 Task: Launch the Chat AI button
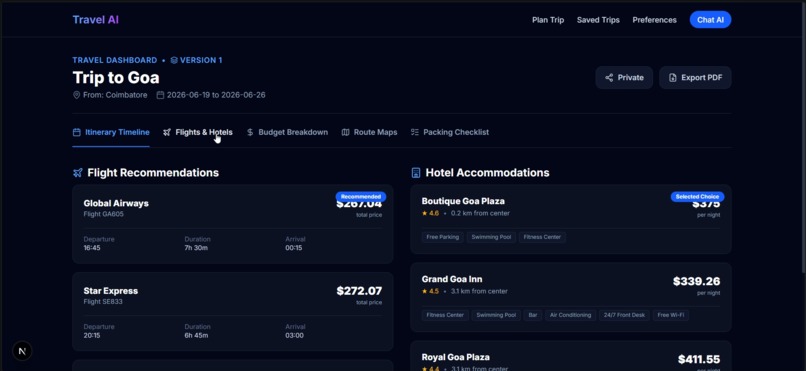pos(710,20)
